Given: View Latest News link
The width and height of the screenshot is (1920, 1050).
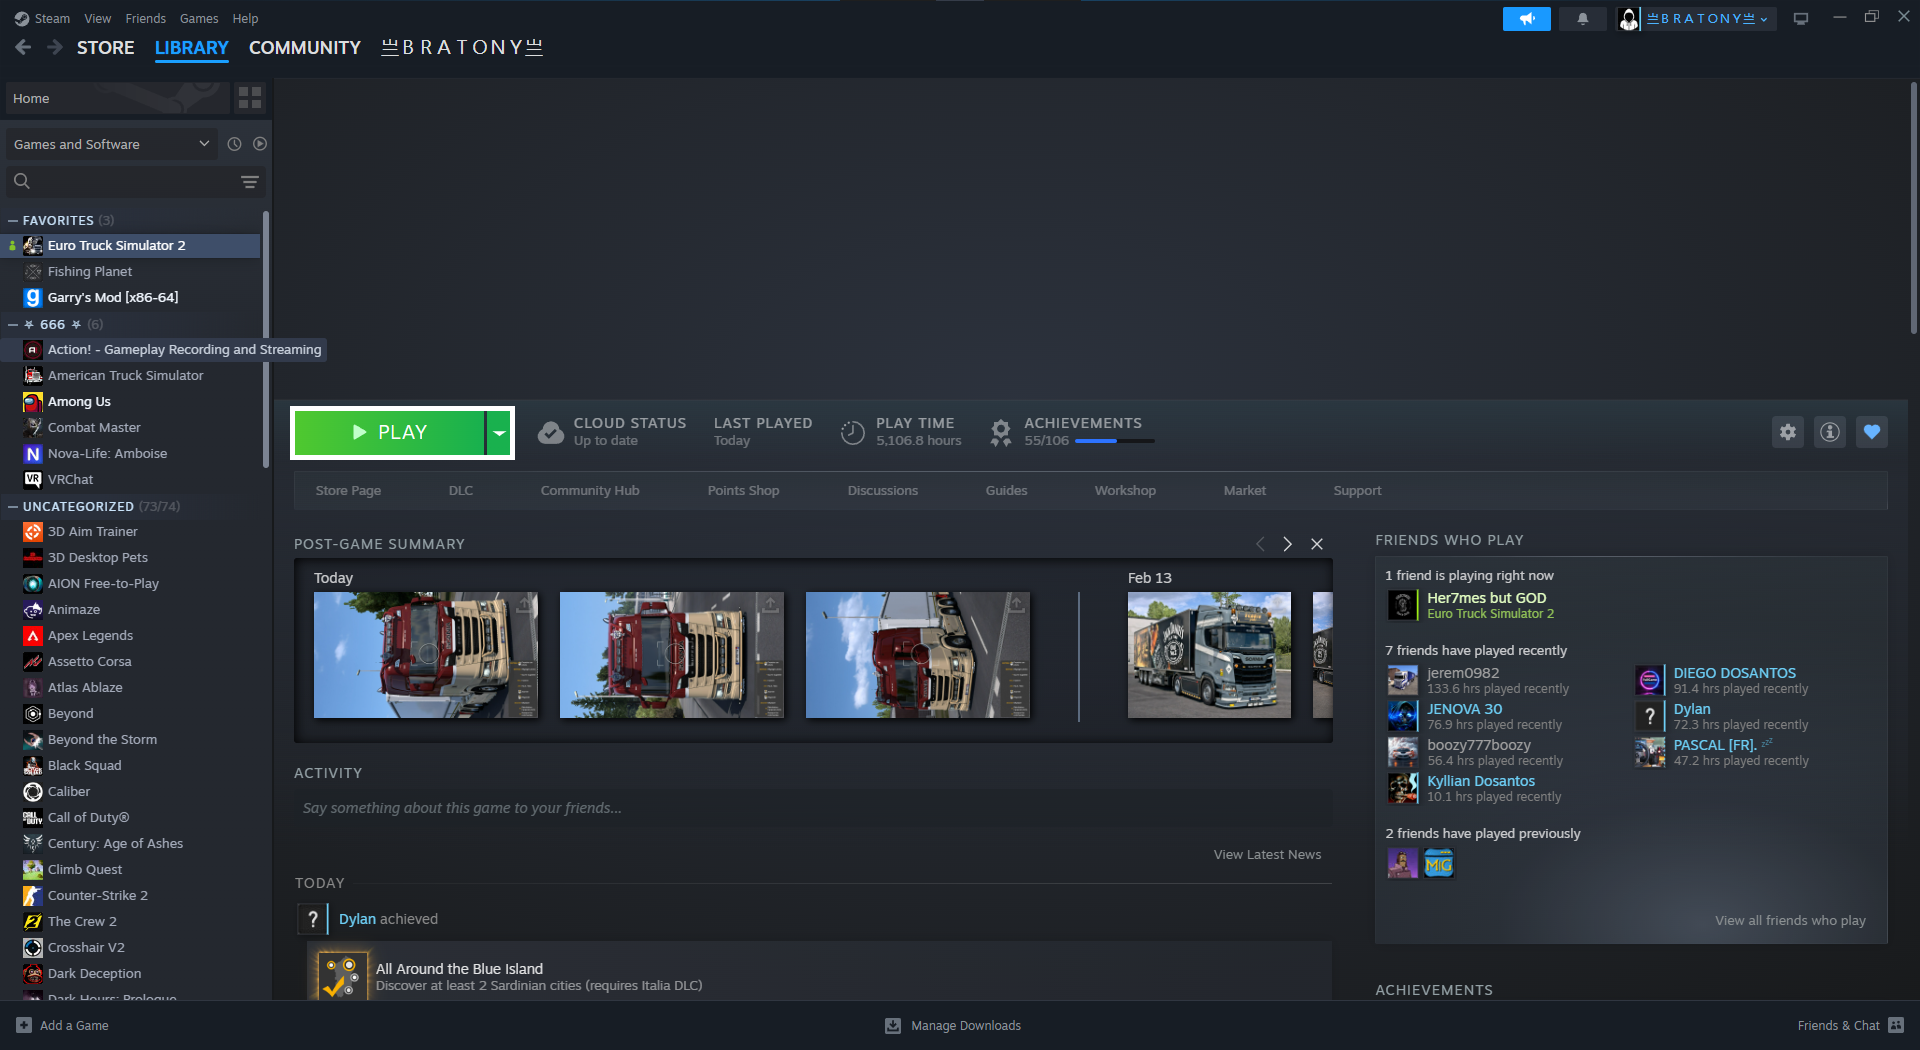Looking at the screenshot, I should click(1267, 854).
